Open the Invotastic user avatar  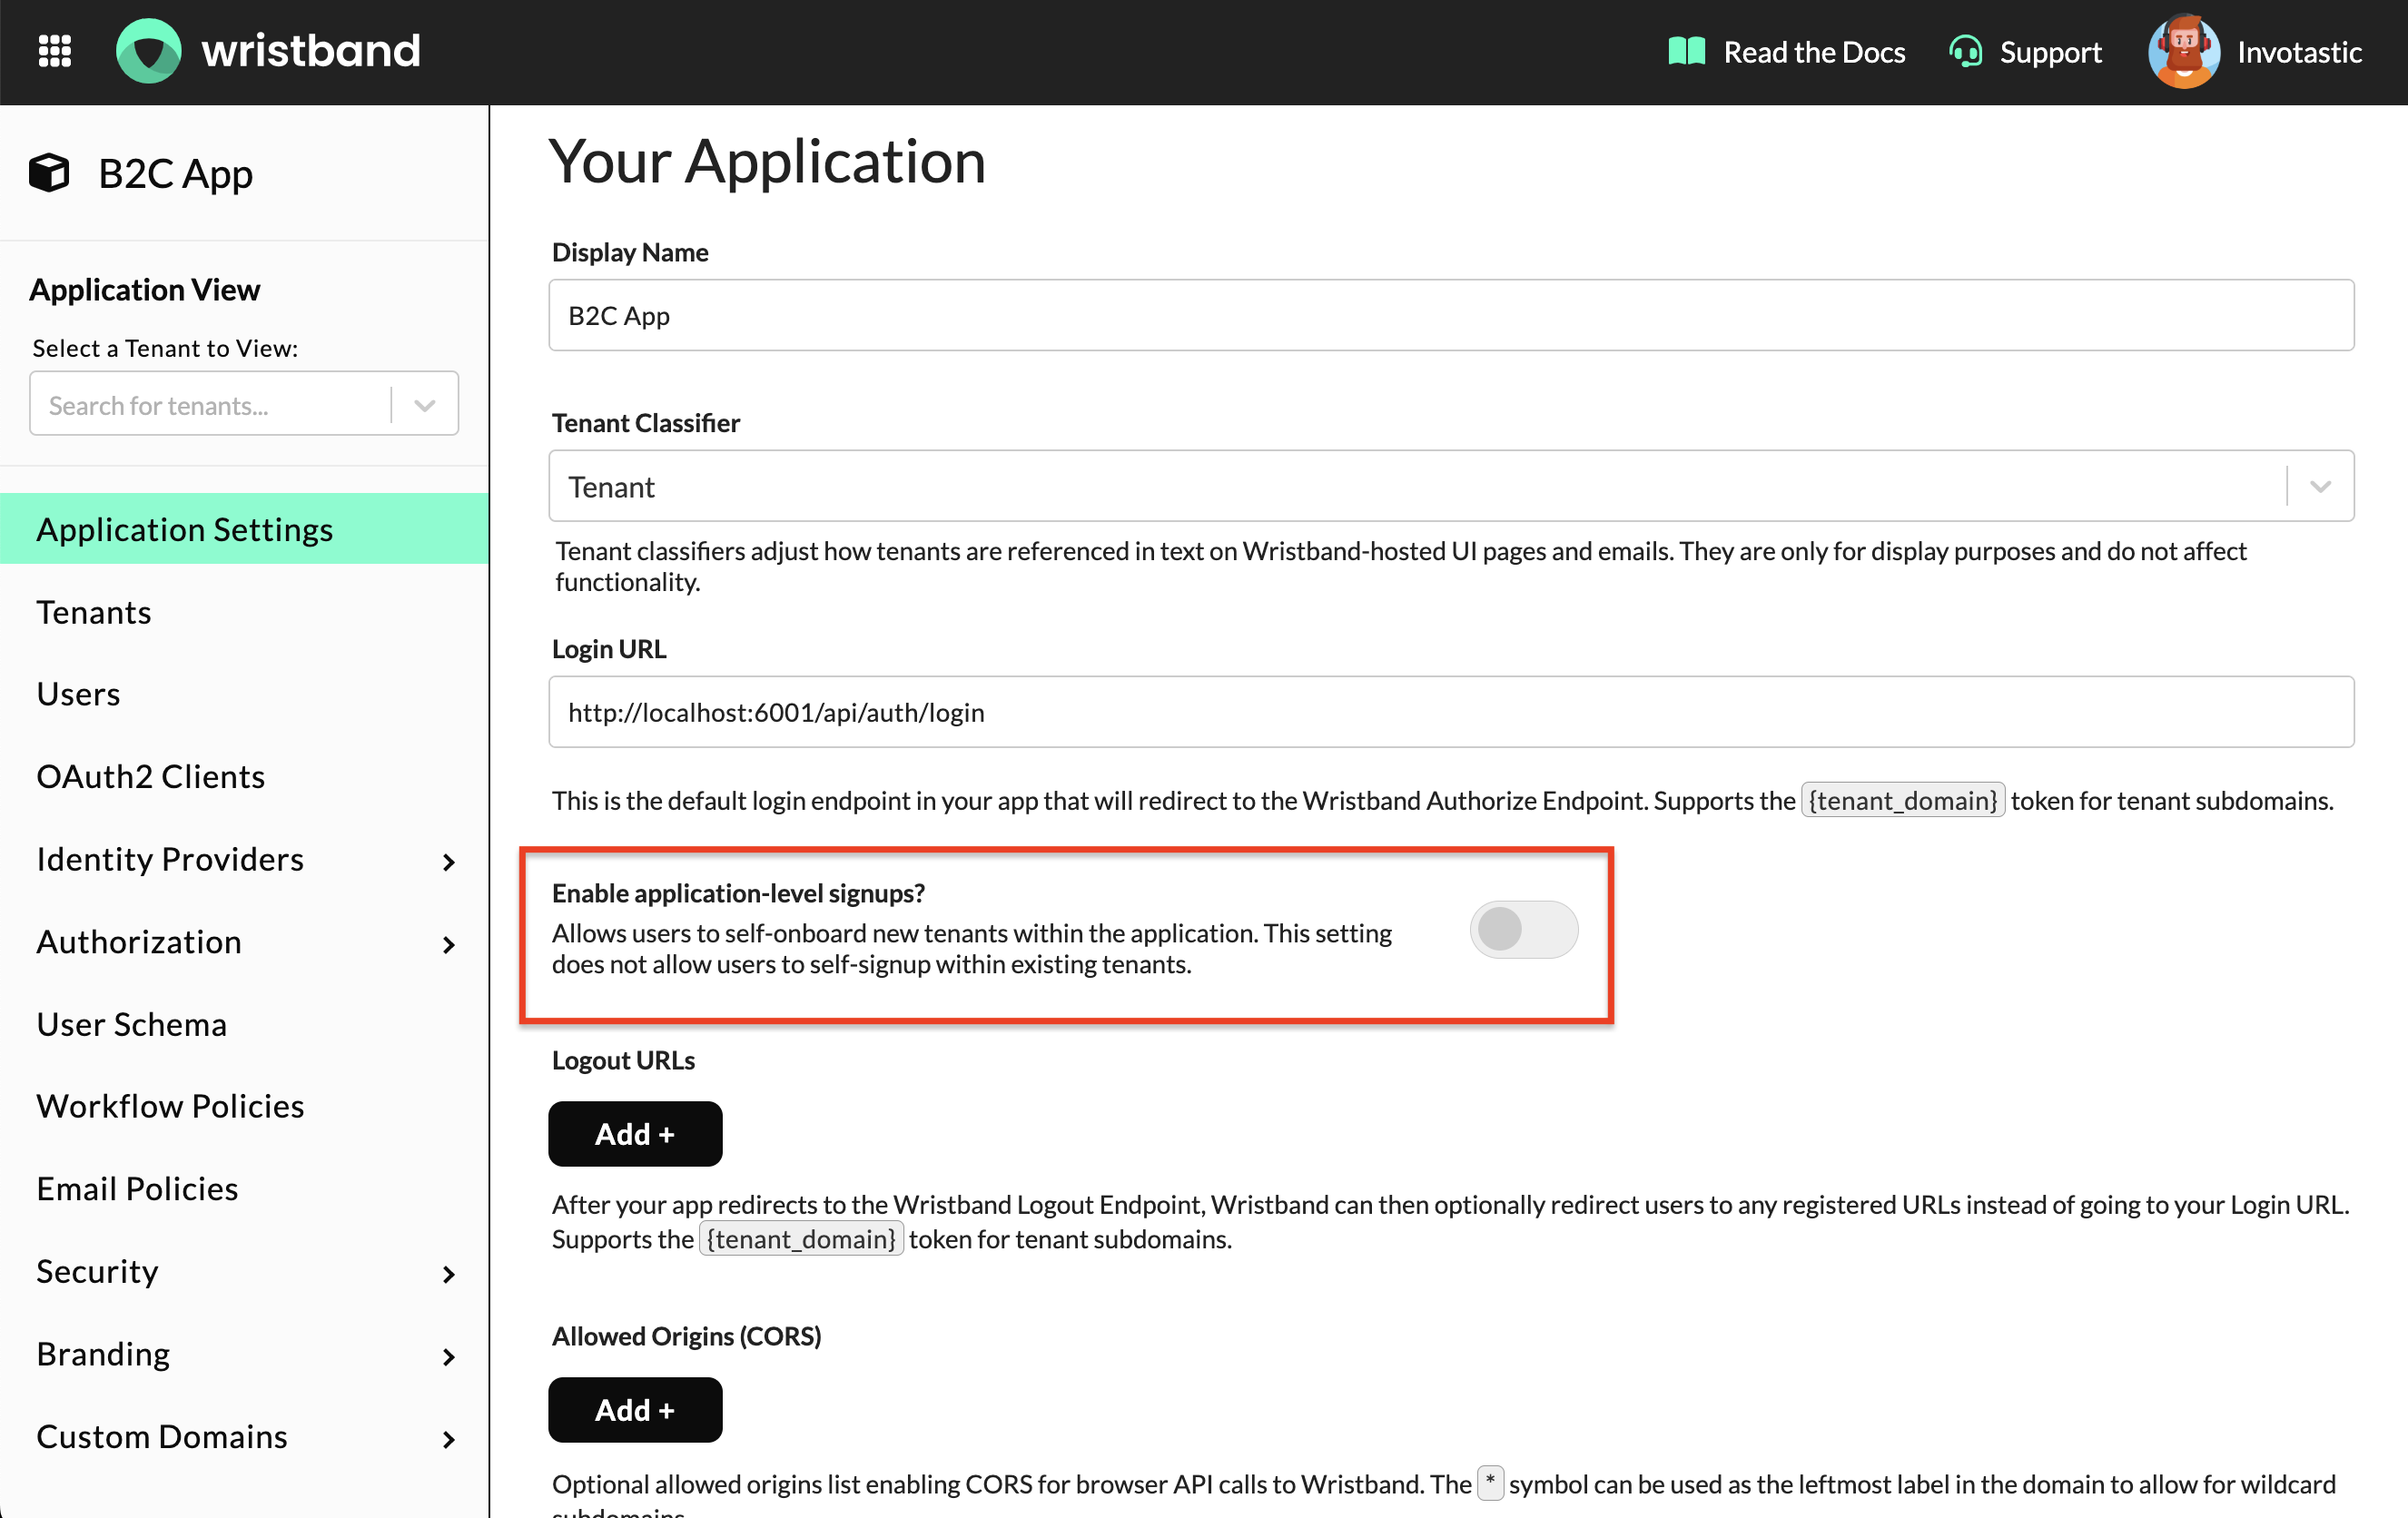point(2183,51)
